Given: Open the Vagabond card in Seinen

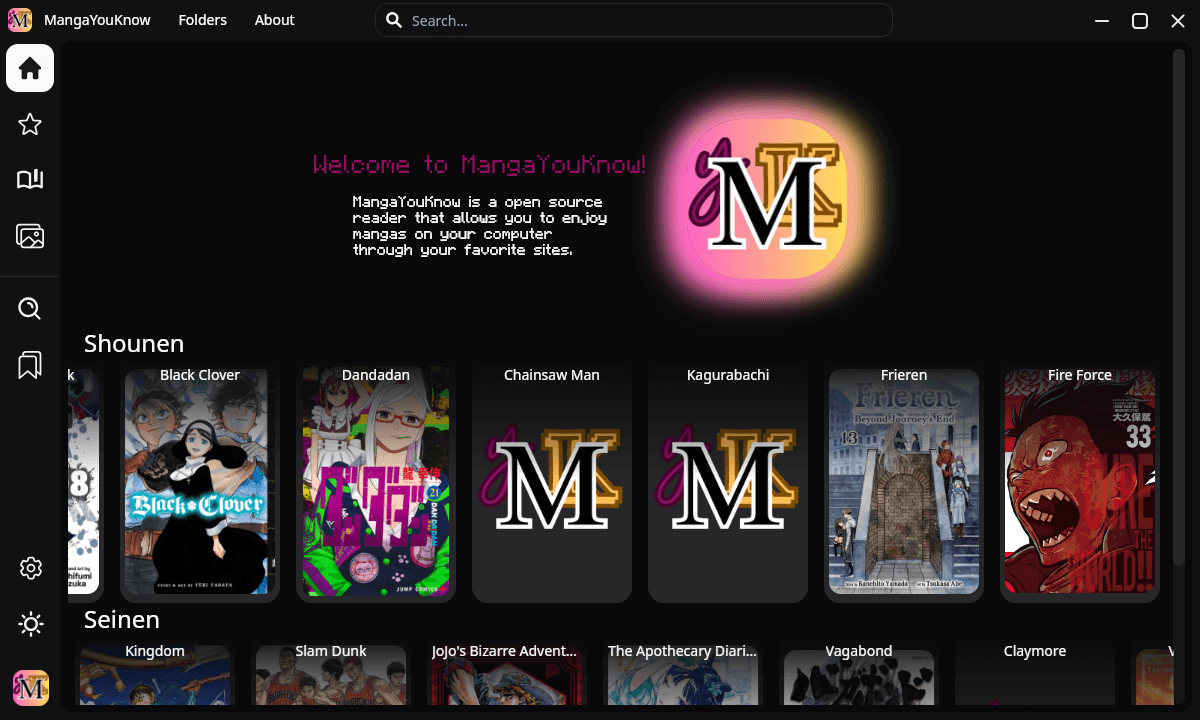Looking at the screenshot, I should point(859,675).
